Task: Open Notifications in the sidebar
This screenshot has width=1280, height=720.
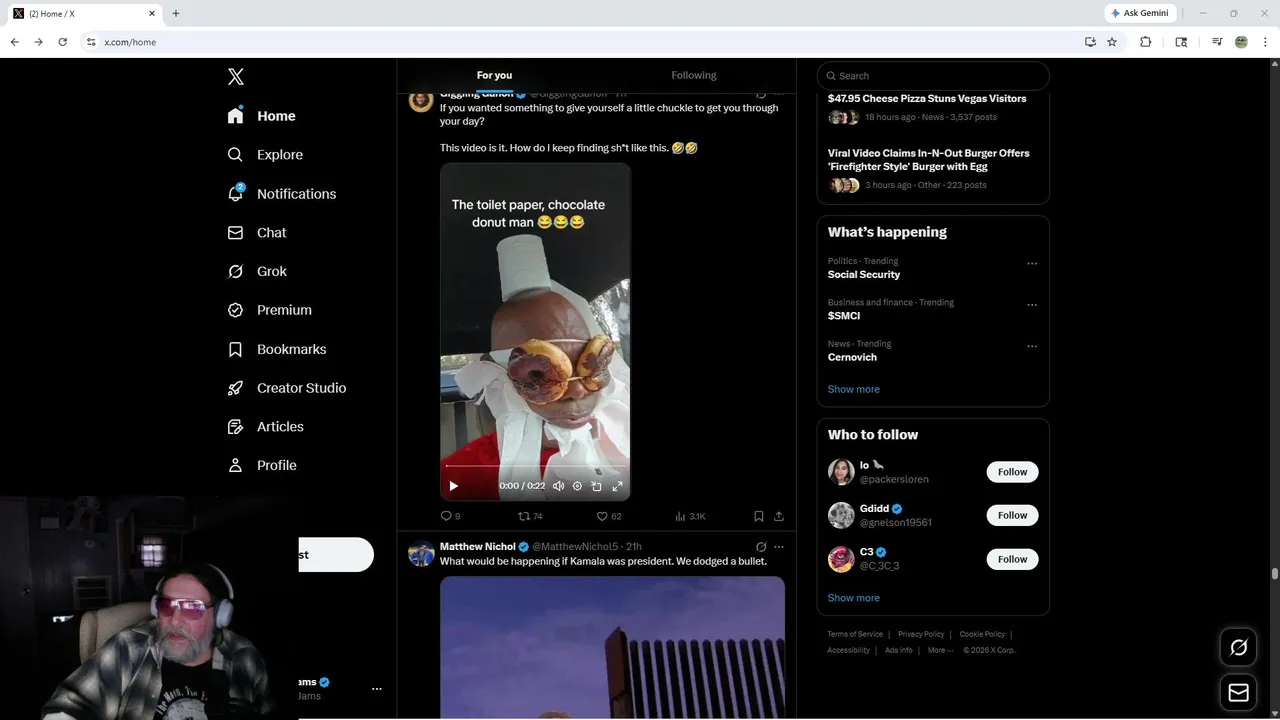Action: [282, 194]
